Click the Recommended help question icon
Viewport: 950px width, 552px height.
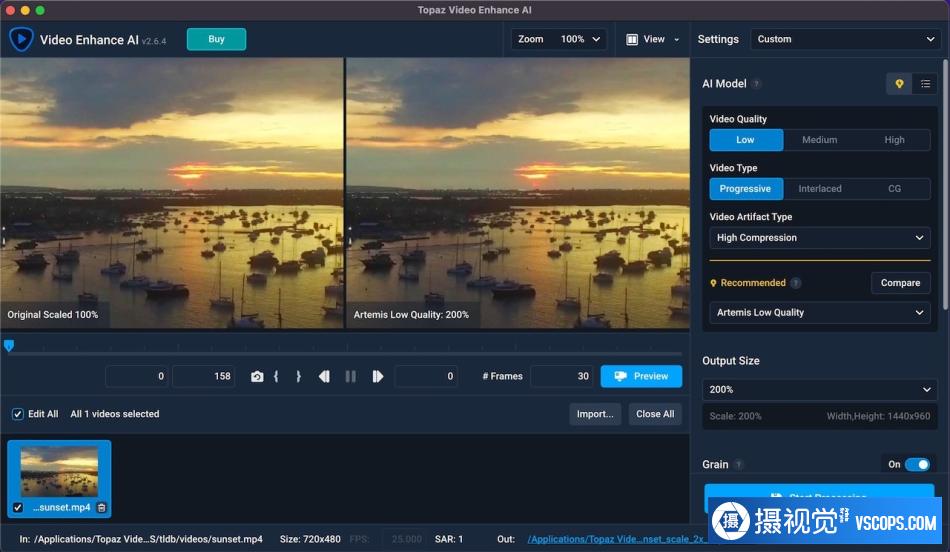(x=796, y=283)
